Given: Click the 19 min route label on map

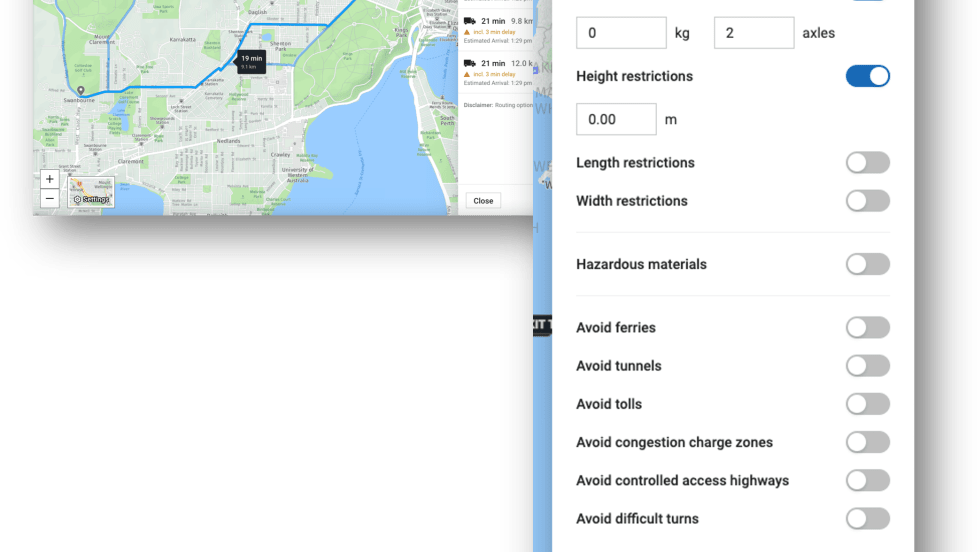Looking at the screenshot, I should 250,61.
